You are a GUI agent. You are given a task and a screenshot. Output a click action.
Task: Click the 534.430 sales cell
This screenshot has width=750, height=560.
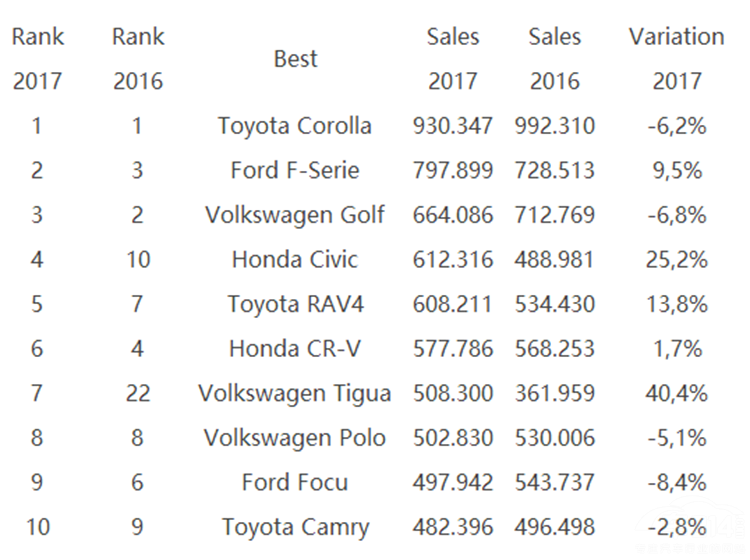click(x=555, y=304)
